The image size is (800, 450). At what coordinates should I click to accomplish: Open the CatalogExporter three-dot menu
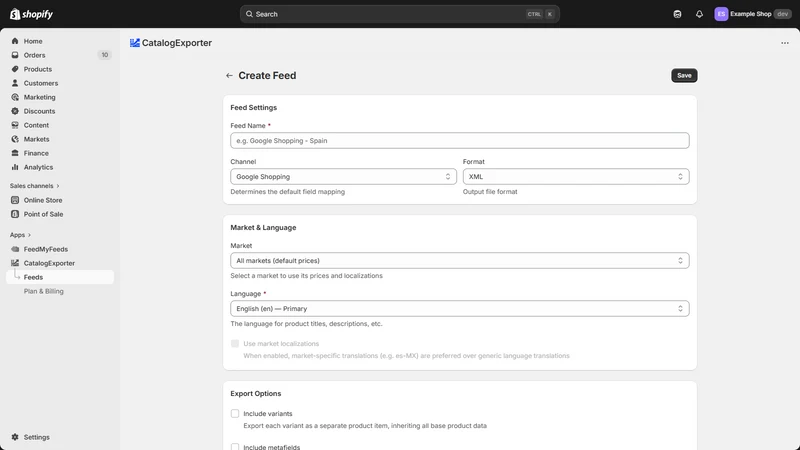click(x=785, y=43)
